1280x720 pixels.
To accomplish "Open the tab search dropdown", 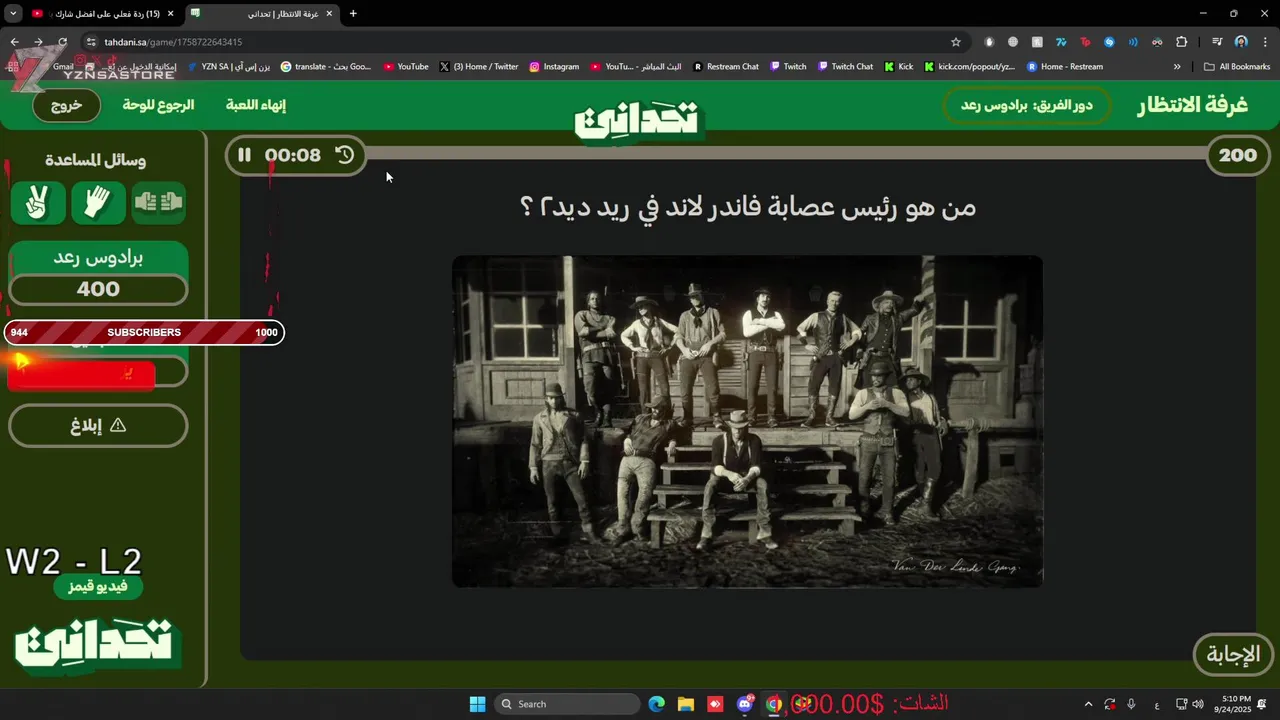I will click(x=13, y=13).
